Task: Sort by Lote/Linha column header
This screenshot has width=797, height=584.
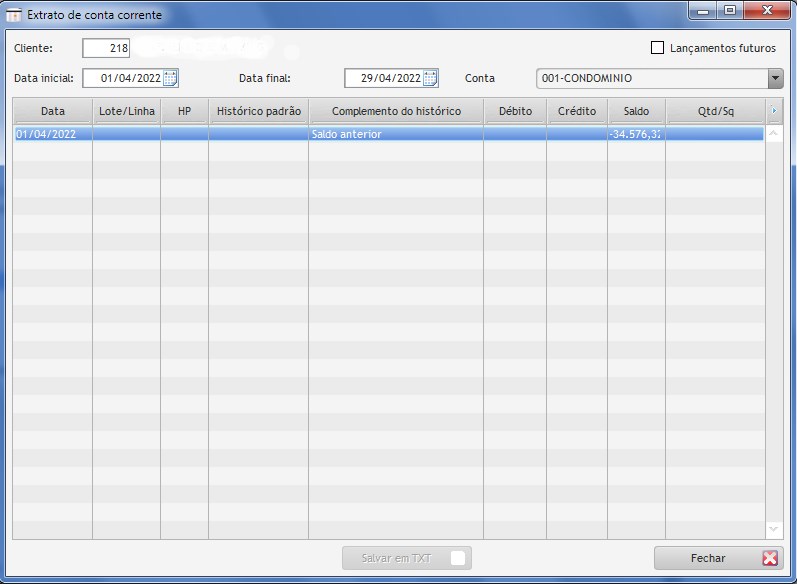Action: pyautogui.click(x=127, y=111)
